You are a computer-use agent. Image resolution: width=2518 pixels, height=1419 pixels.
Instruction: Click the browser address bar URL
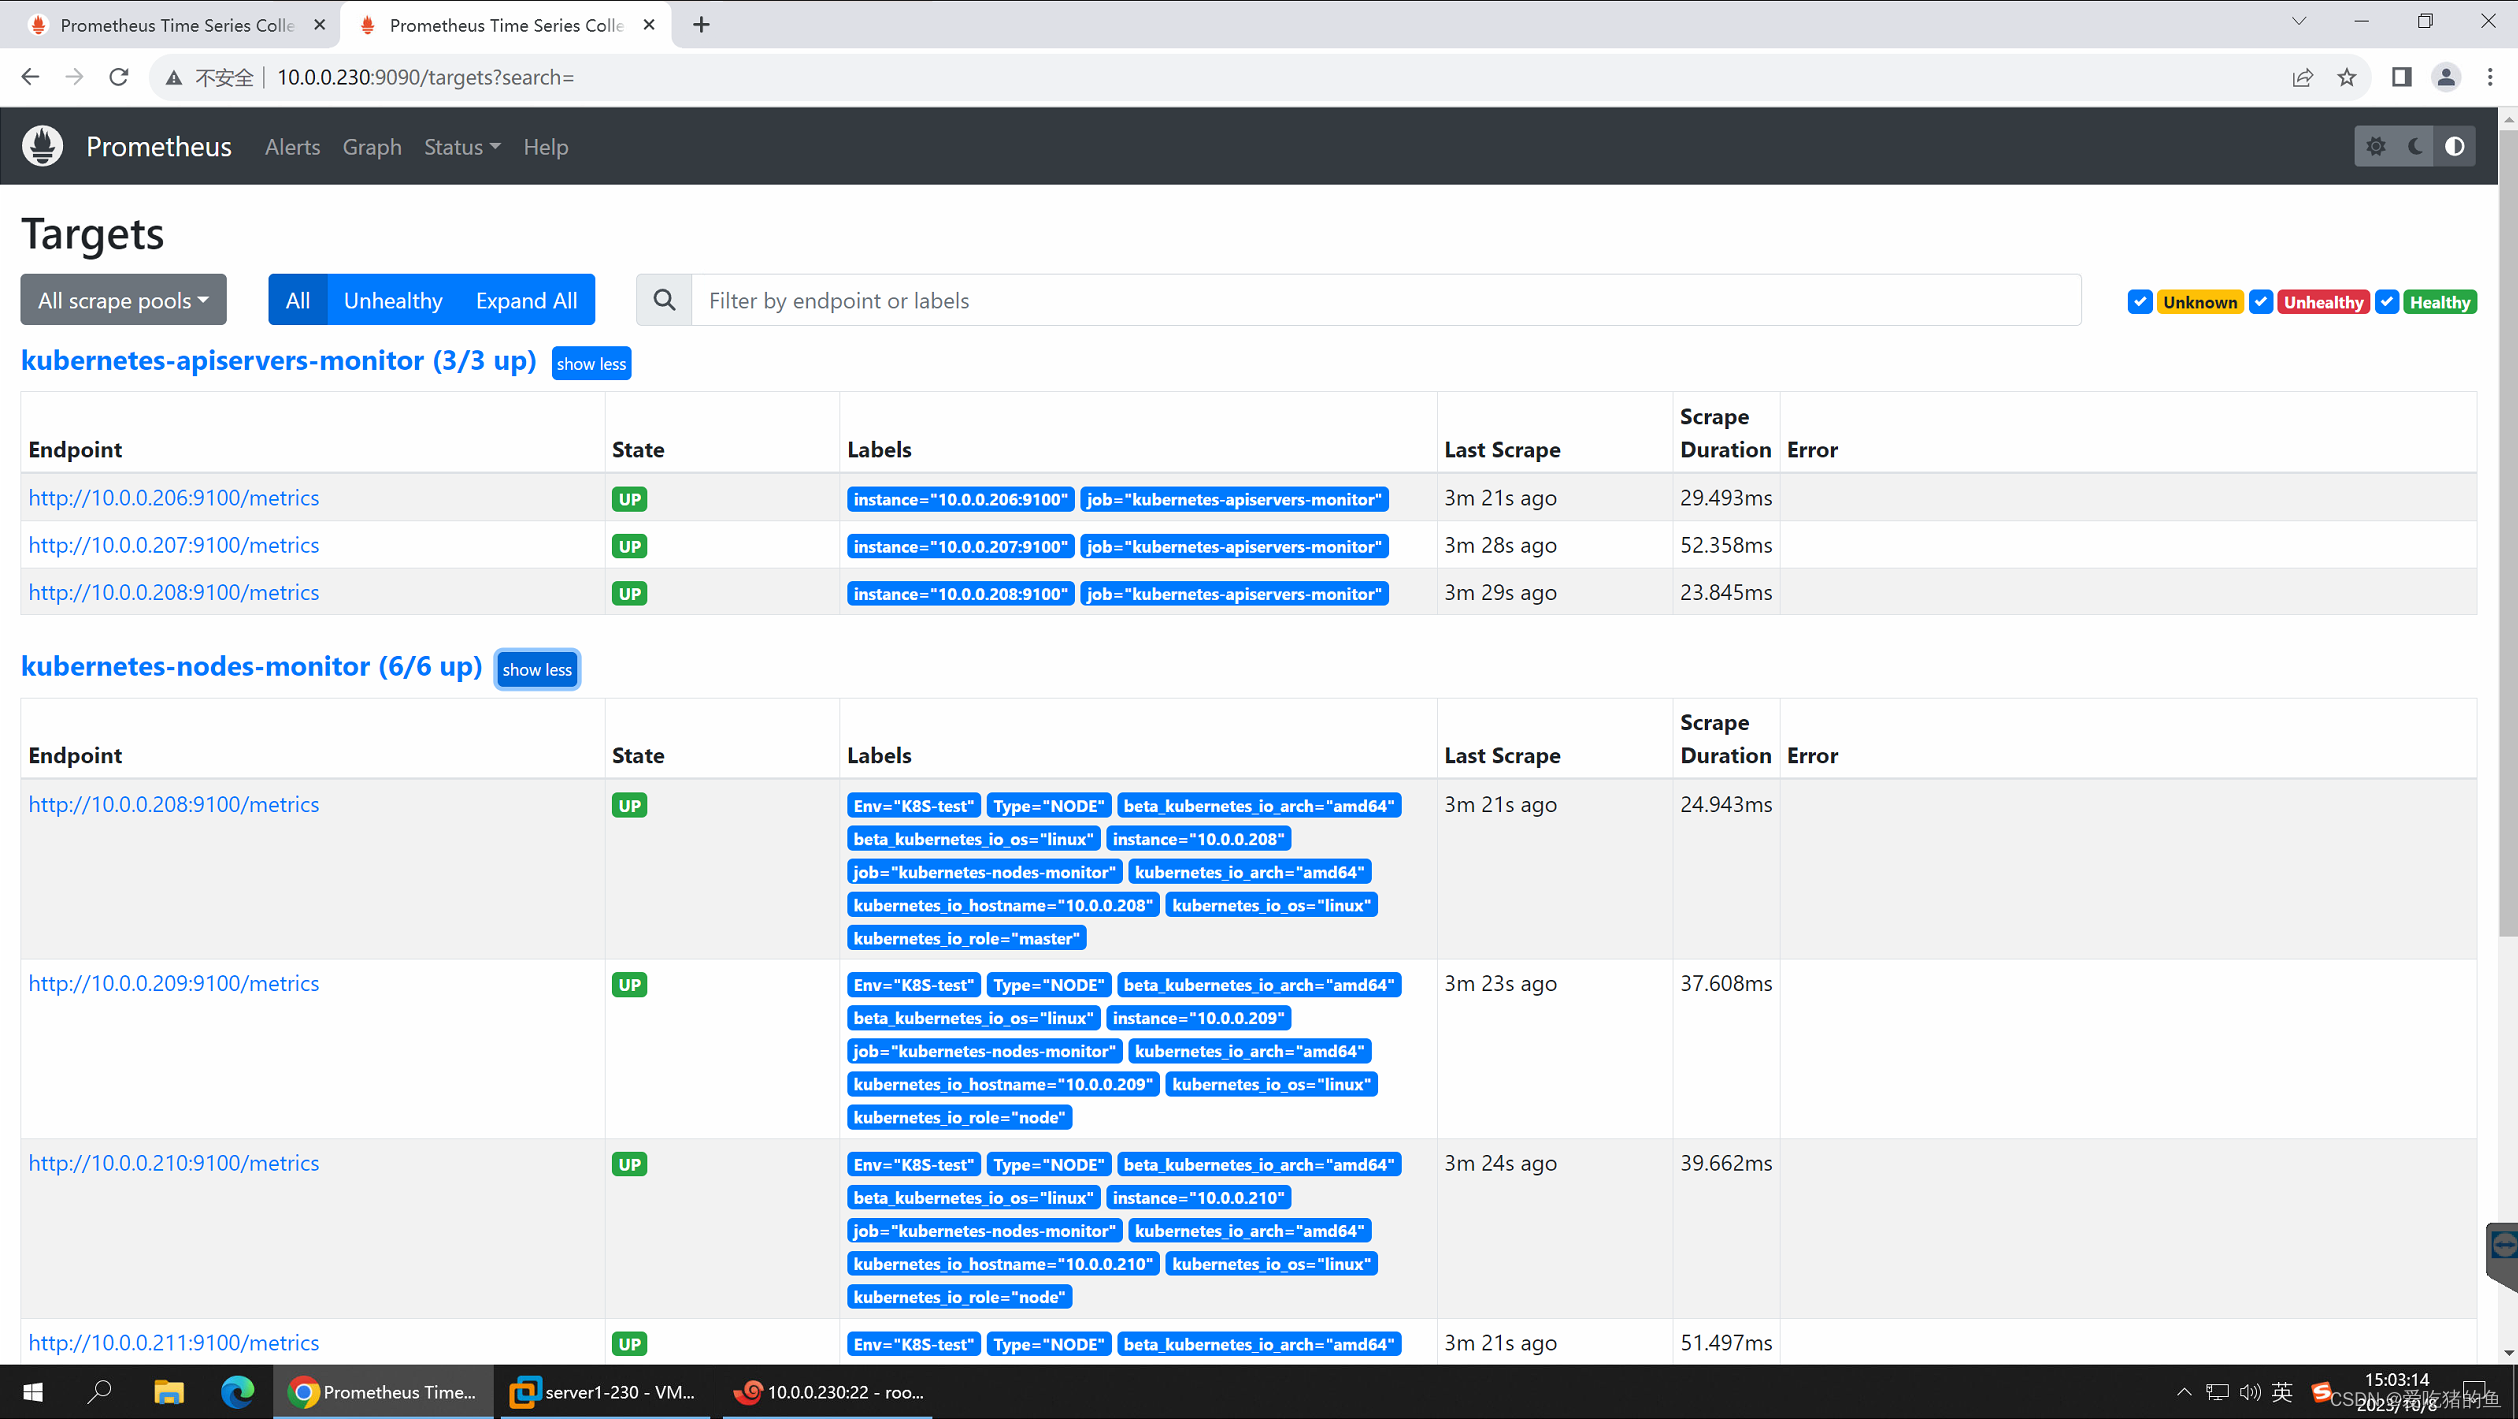pyautogui.click(x=425, y=77)
